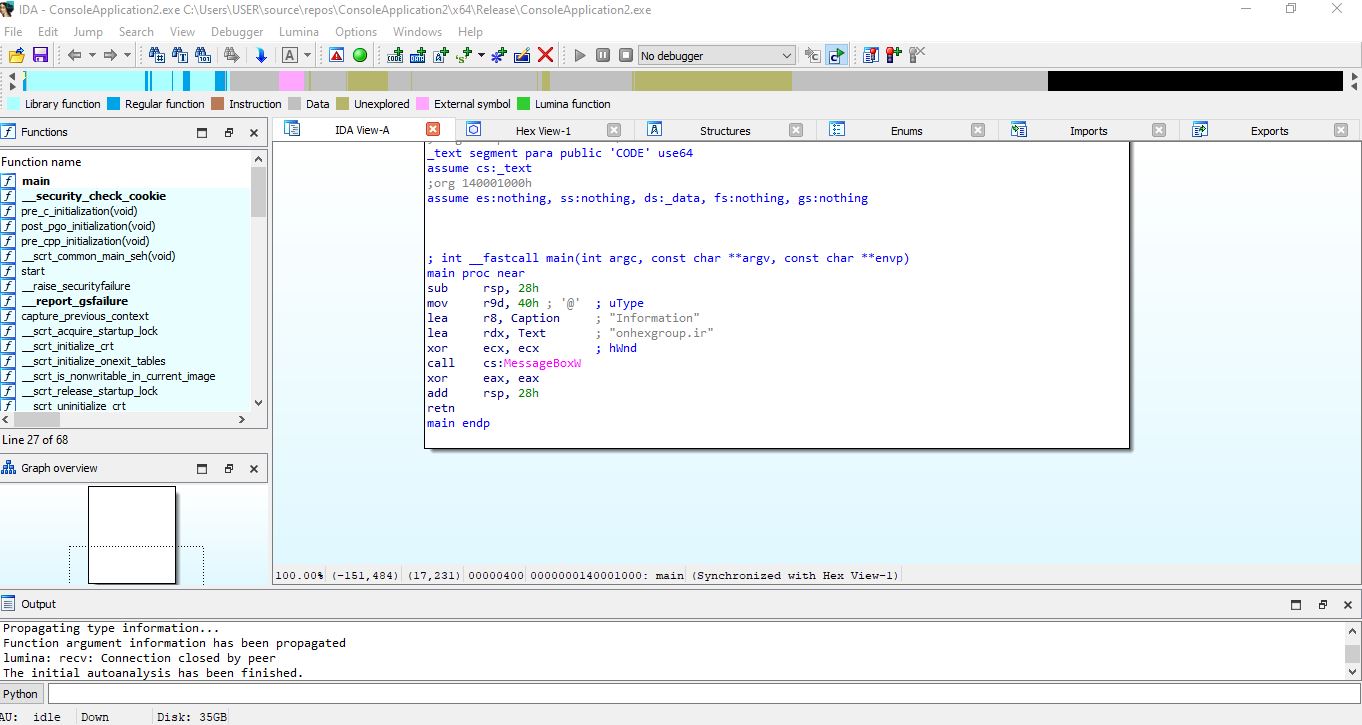Click the Jump forward arrow icon
Screen dimensions: 1362x725
coord(110,55)
